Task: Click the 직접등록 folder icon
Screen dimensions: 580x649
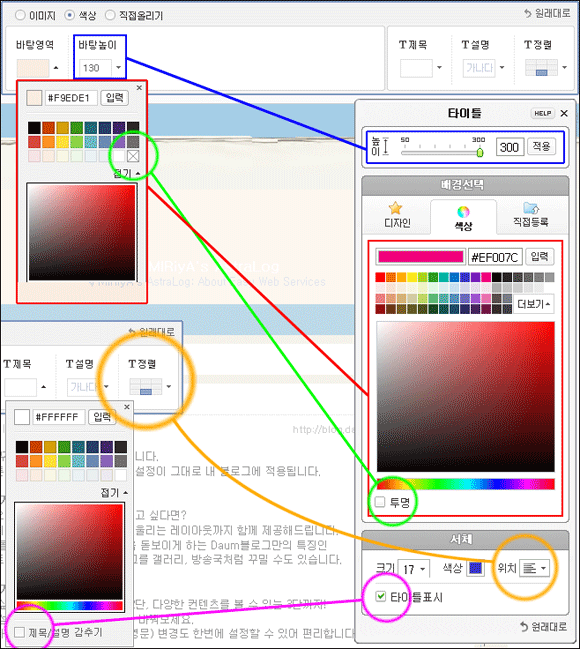Action: (x=531, y=208)
